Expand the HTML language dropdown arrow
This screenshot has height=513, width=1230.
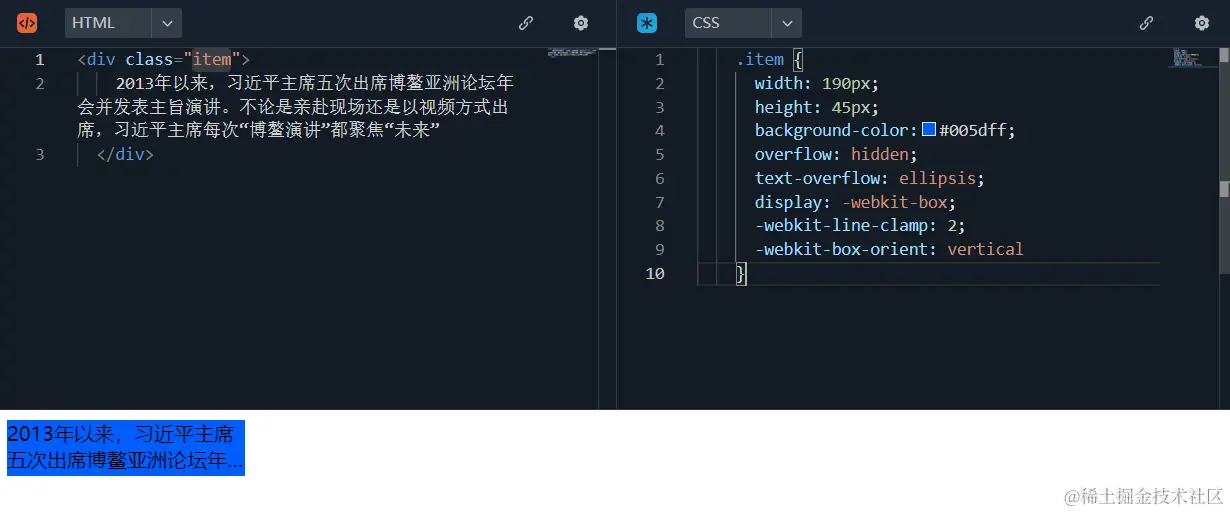pyautogui.click(x=166, y=23)
